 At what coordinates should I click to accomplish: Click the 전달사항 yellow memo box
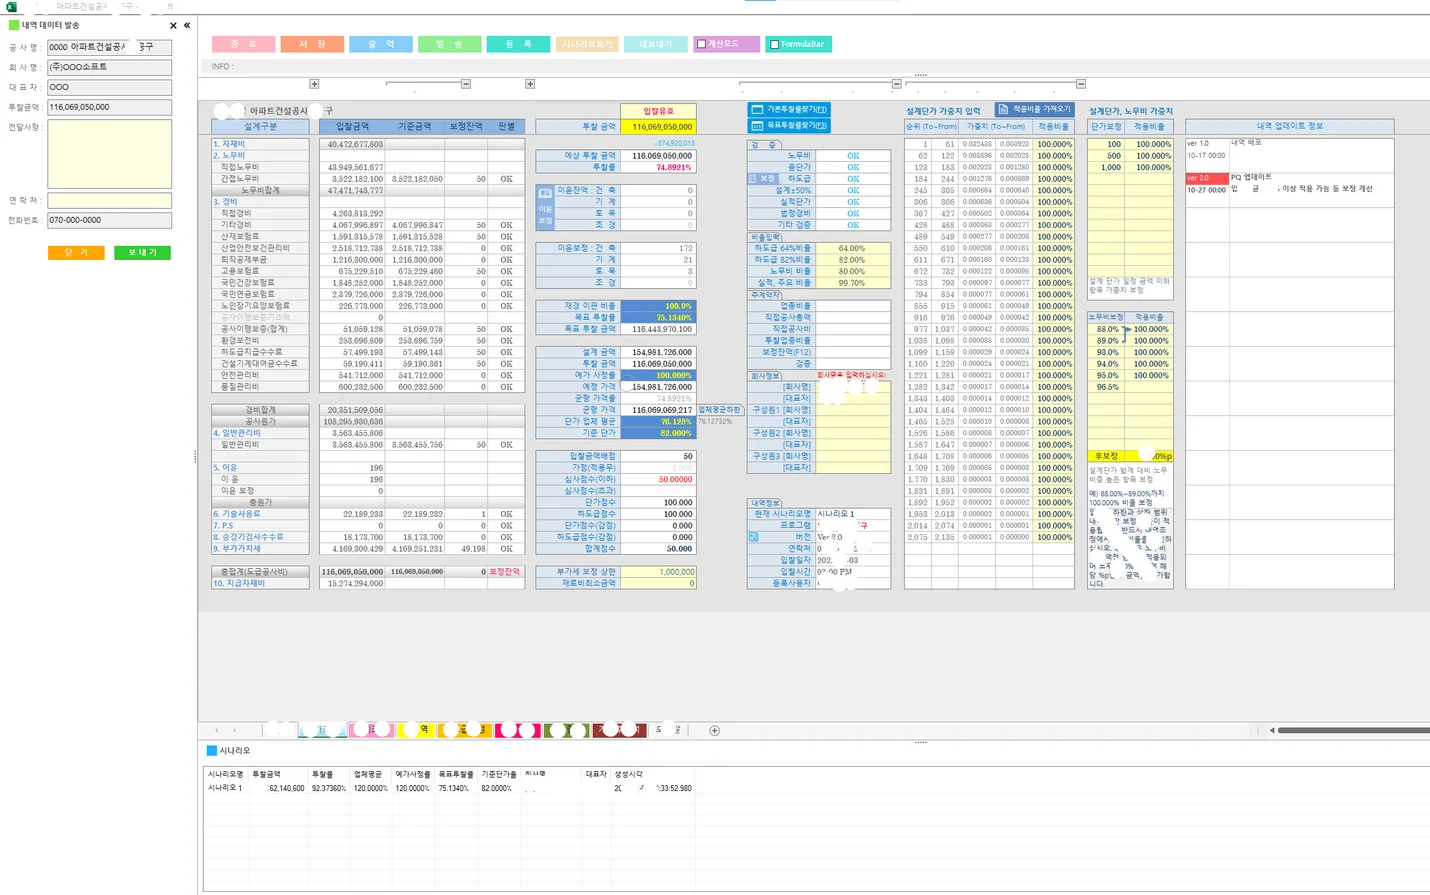(x=109, y=154)
